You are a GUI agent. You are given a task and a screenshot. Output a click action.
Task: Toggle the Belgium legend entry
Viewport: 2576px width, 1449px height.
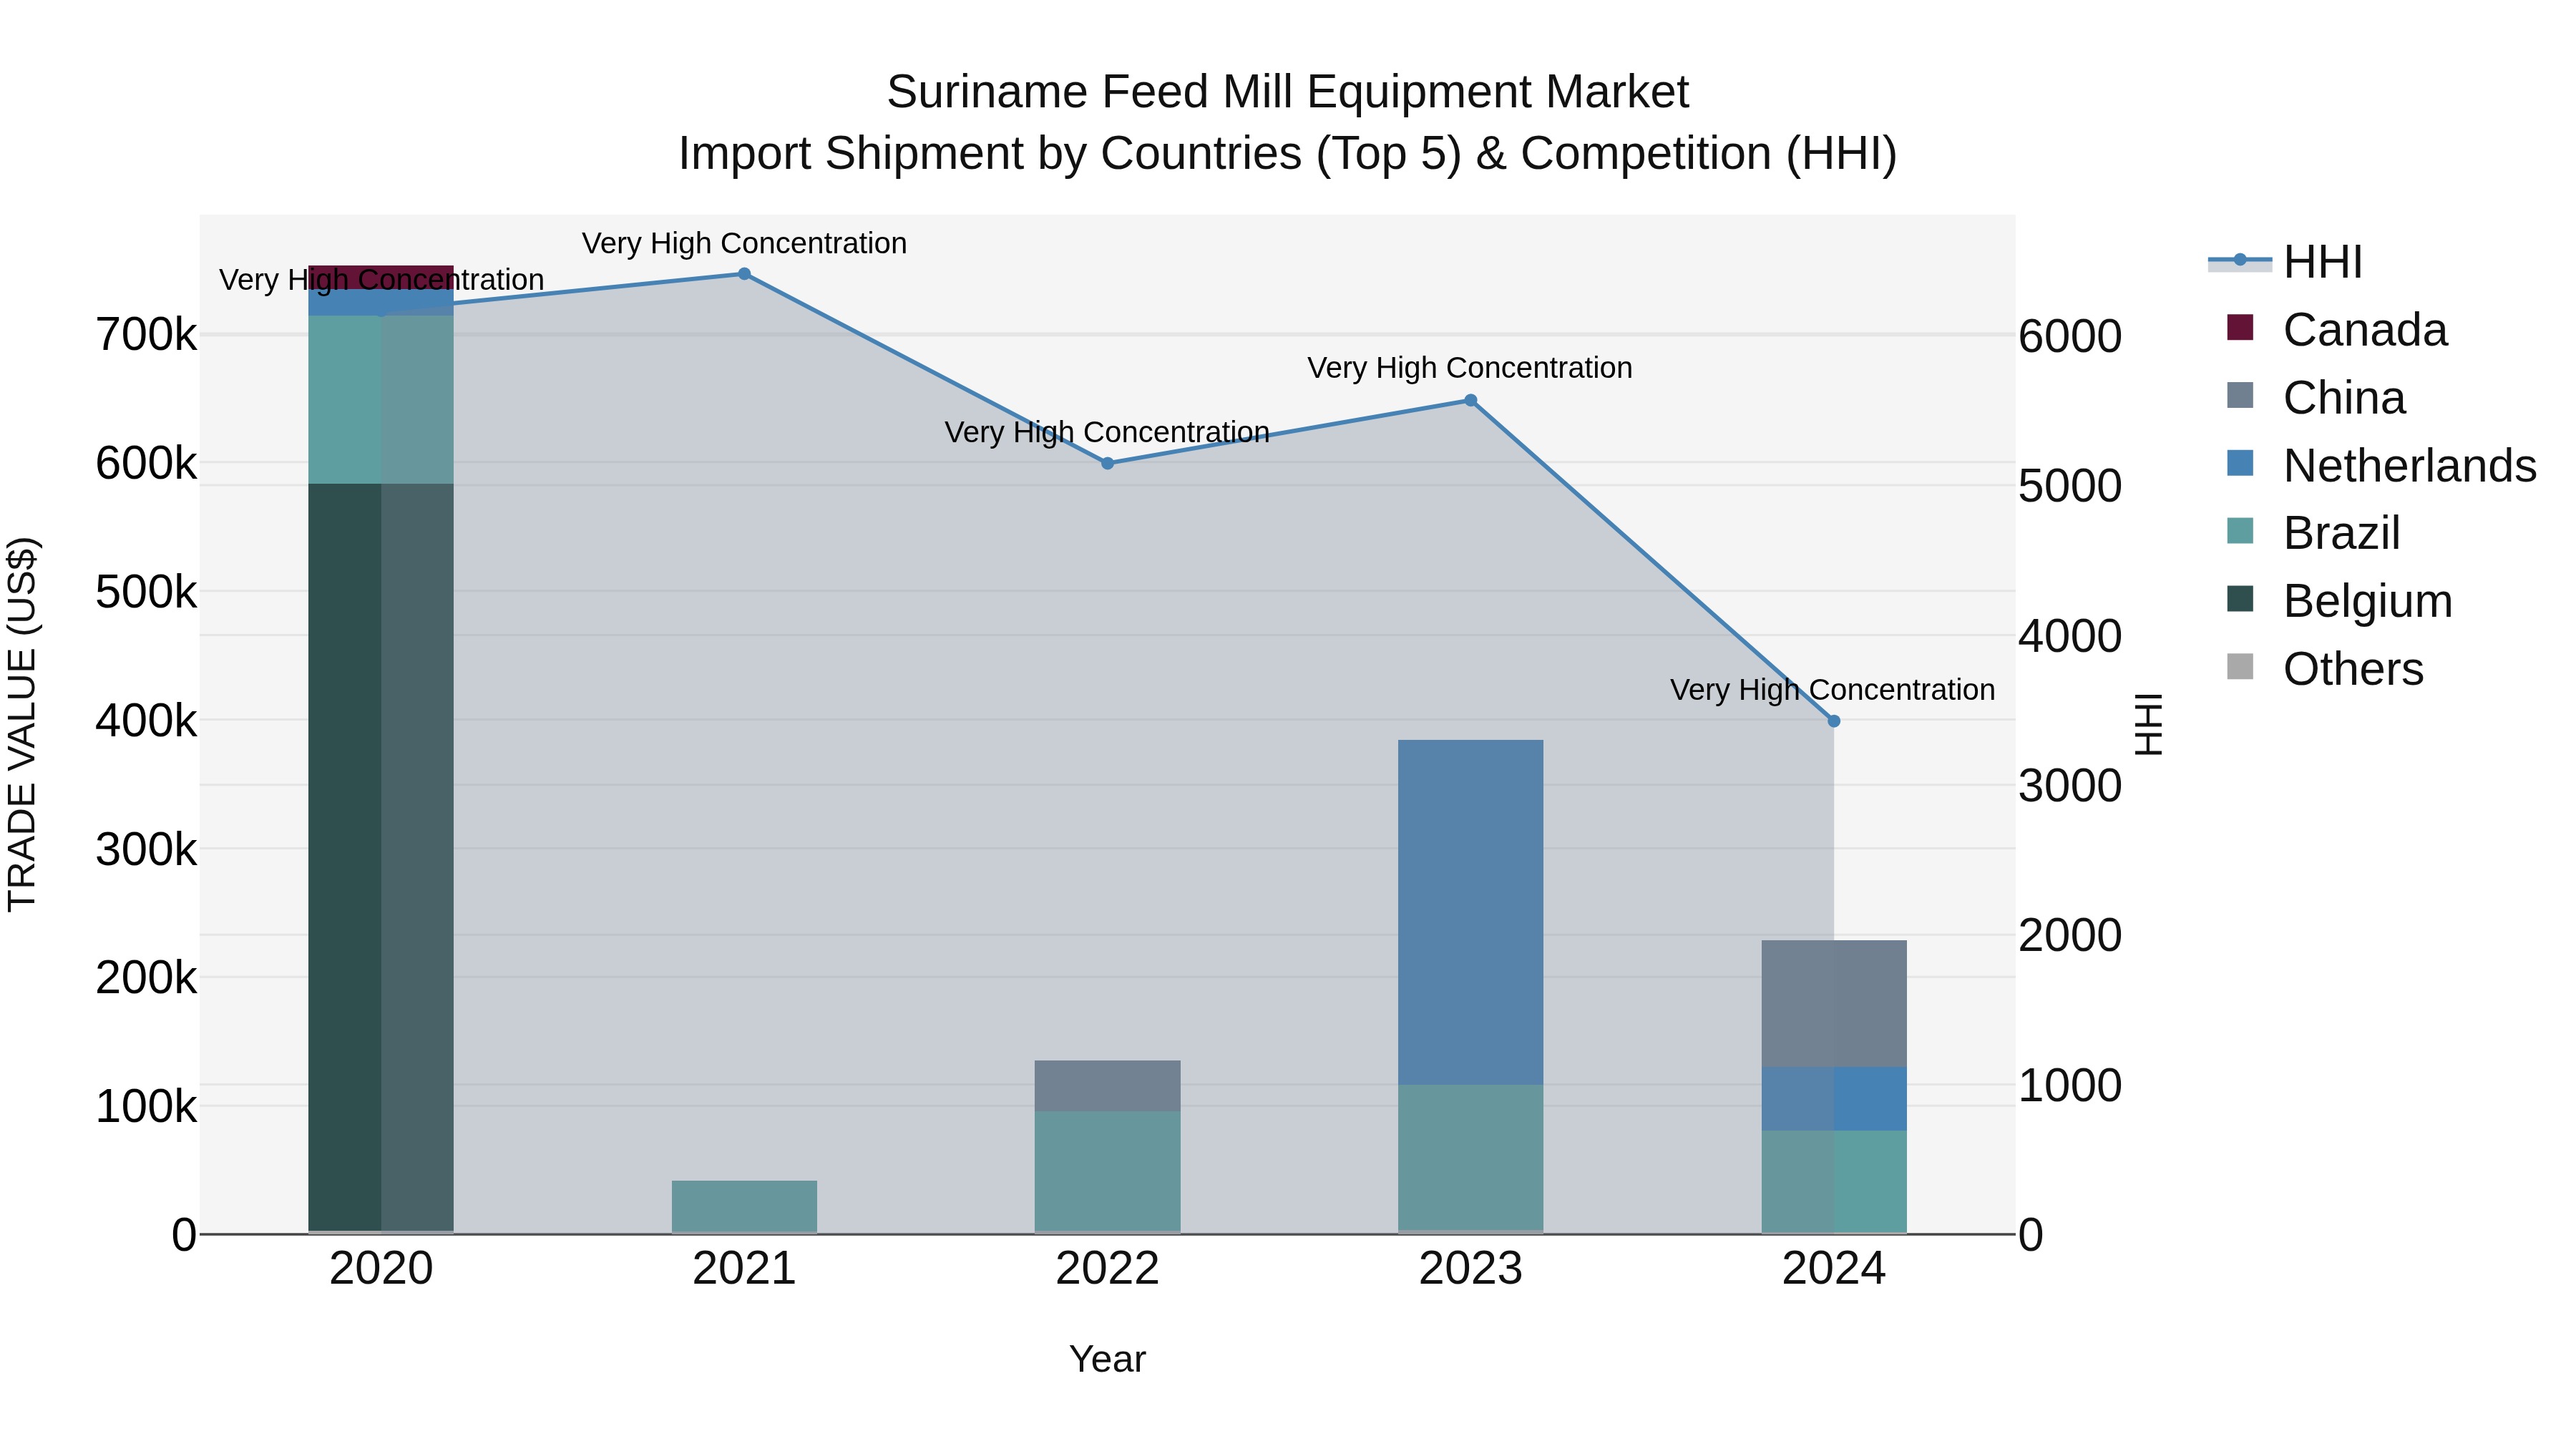pos(2339,601)
